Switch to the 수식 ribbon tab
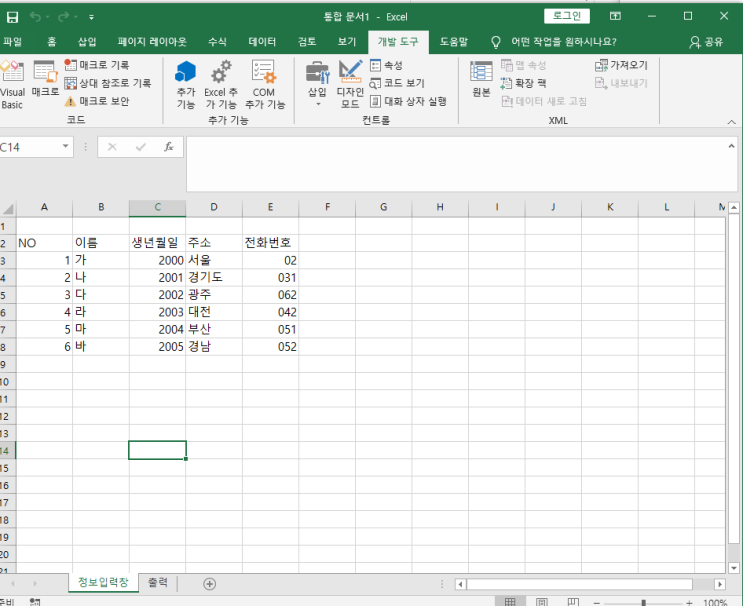The image size is (743, 606). [217, 42]
